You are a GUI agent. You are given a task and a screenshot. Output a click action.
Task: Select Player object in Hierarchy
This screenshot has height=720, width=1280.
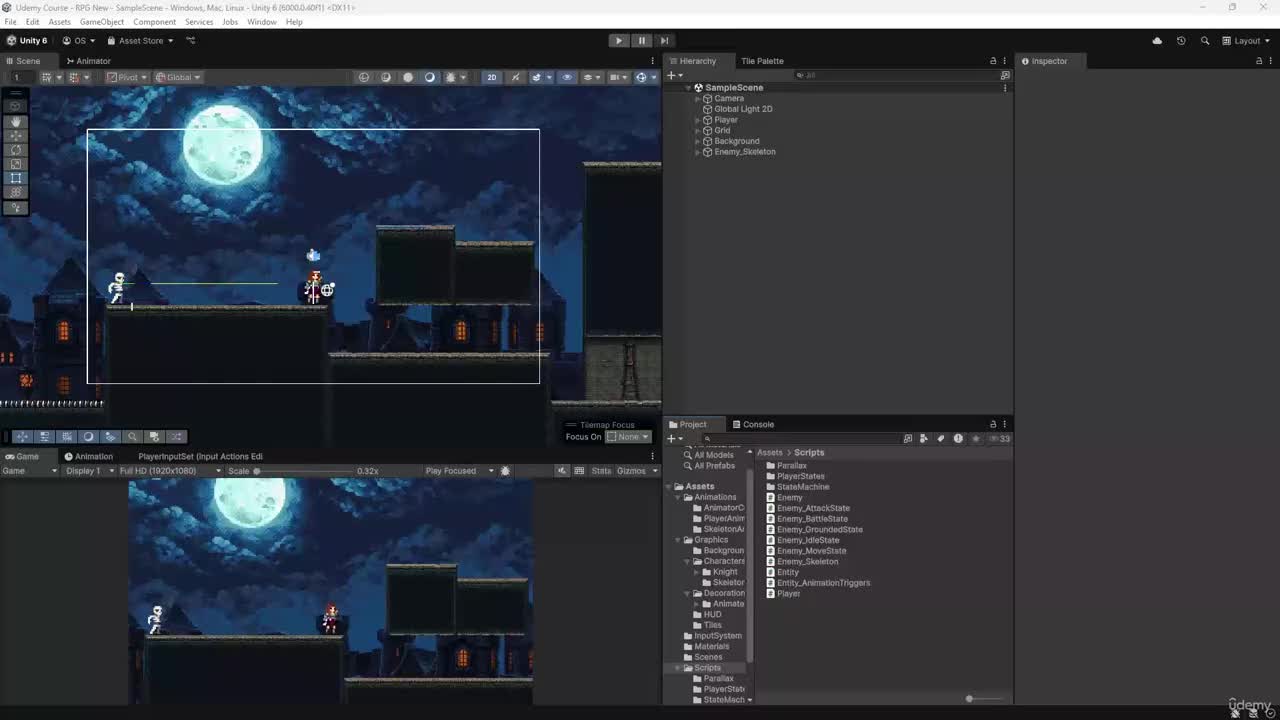(x=726, y=120)
